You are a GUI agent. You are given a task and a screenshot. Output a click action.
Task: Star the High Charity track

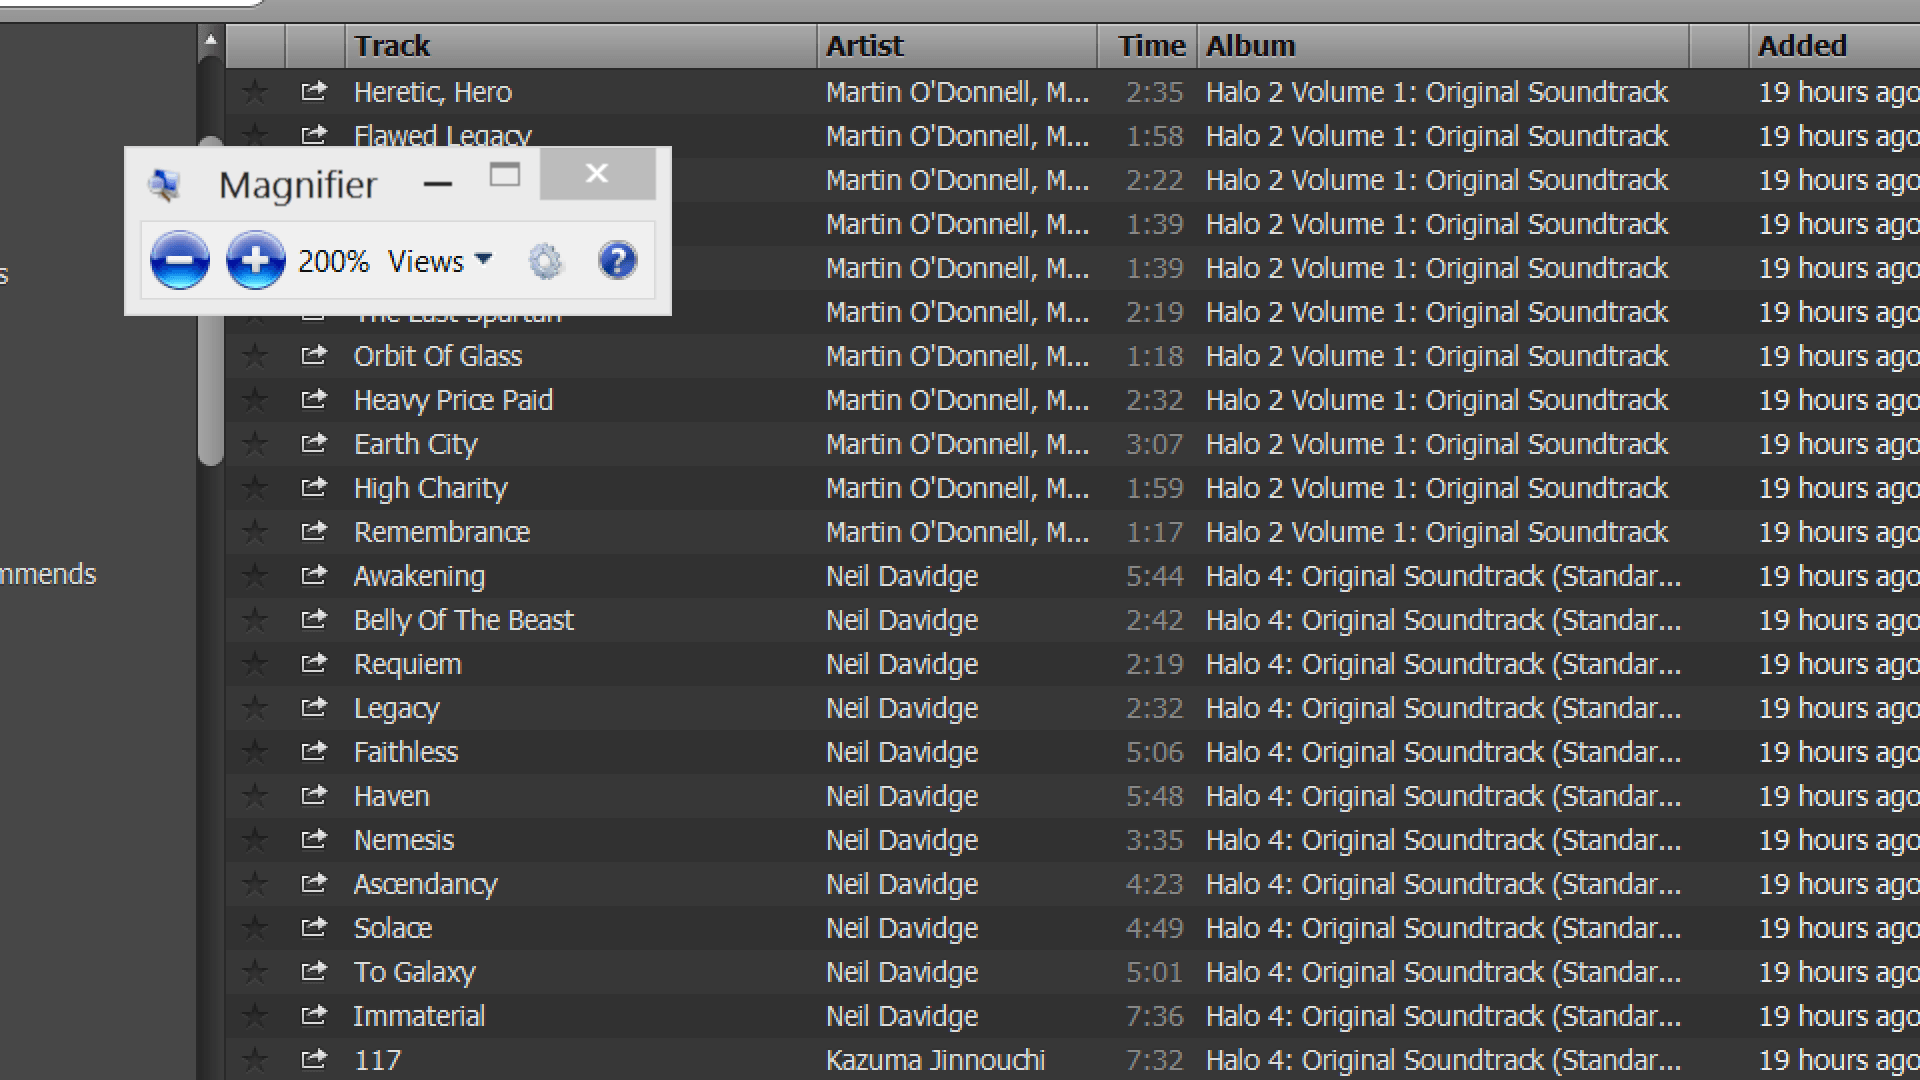255,488
